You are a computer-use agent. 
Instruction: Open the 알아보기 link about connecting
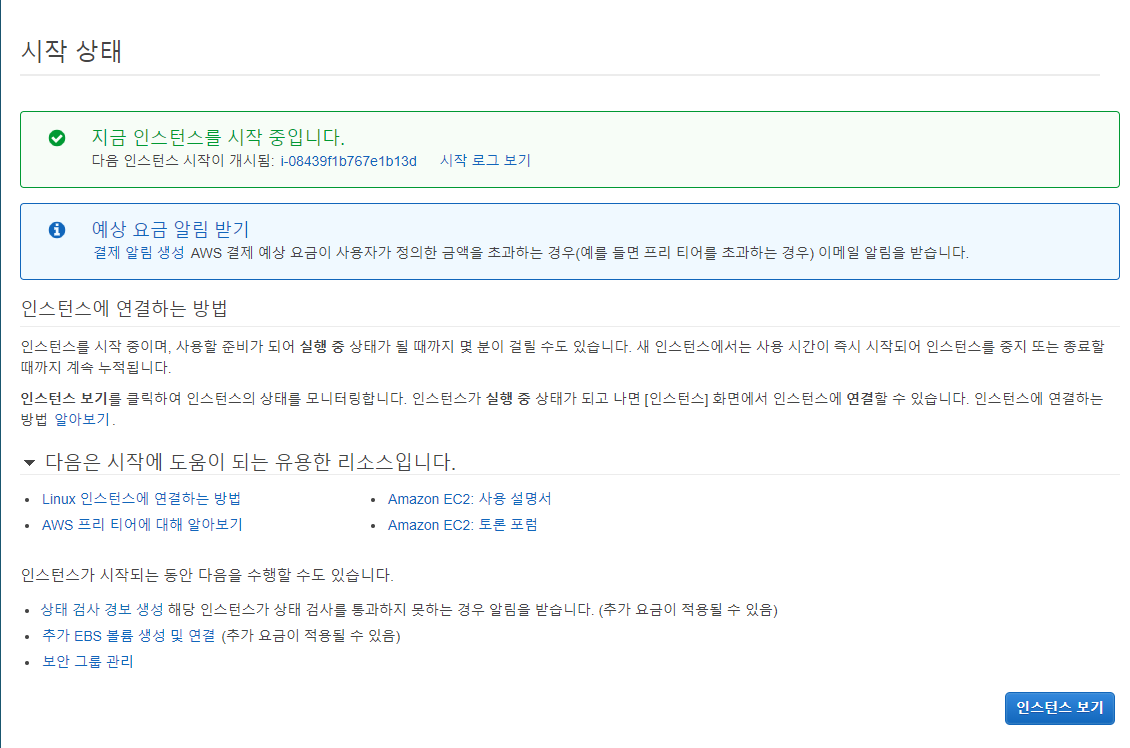click(82, 419)
